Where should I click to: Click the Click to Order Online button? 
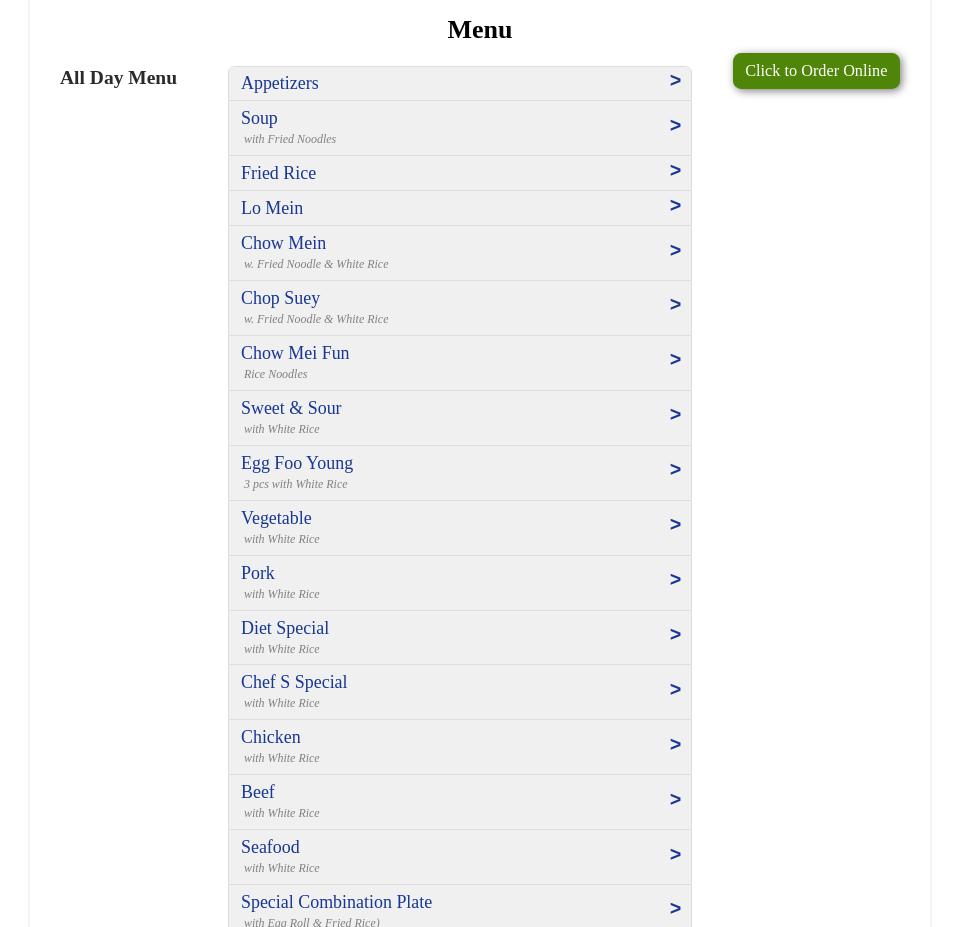pos(815,71)
